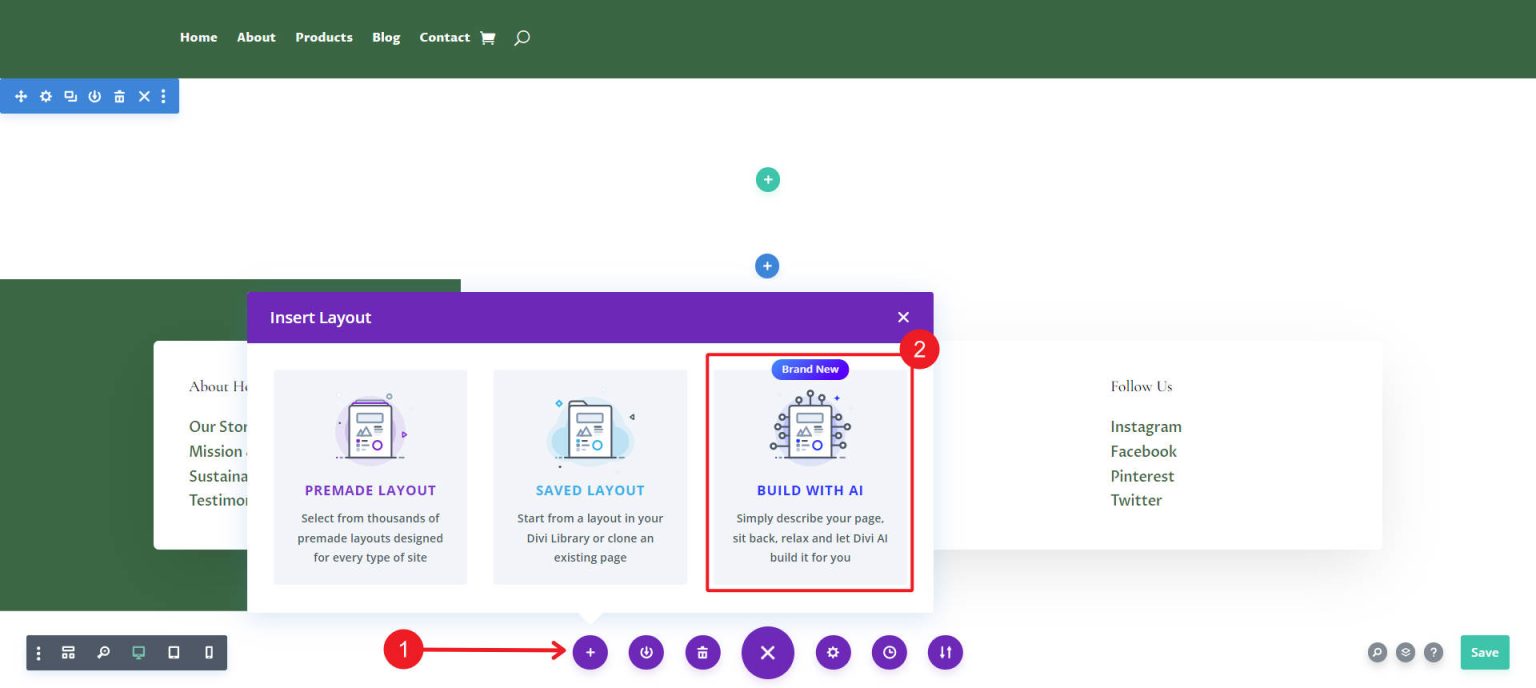
Task: Switch to phone view
Action: point(209,653)
